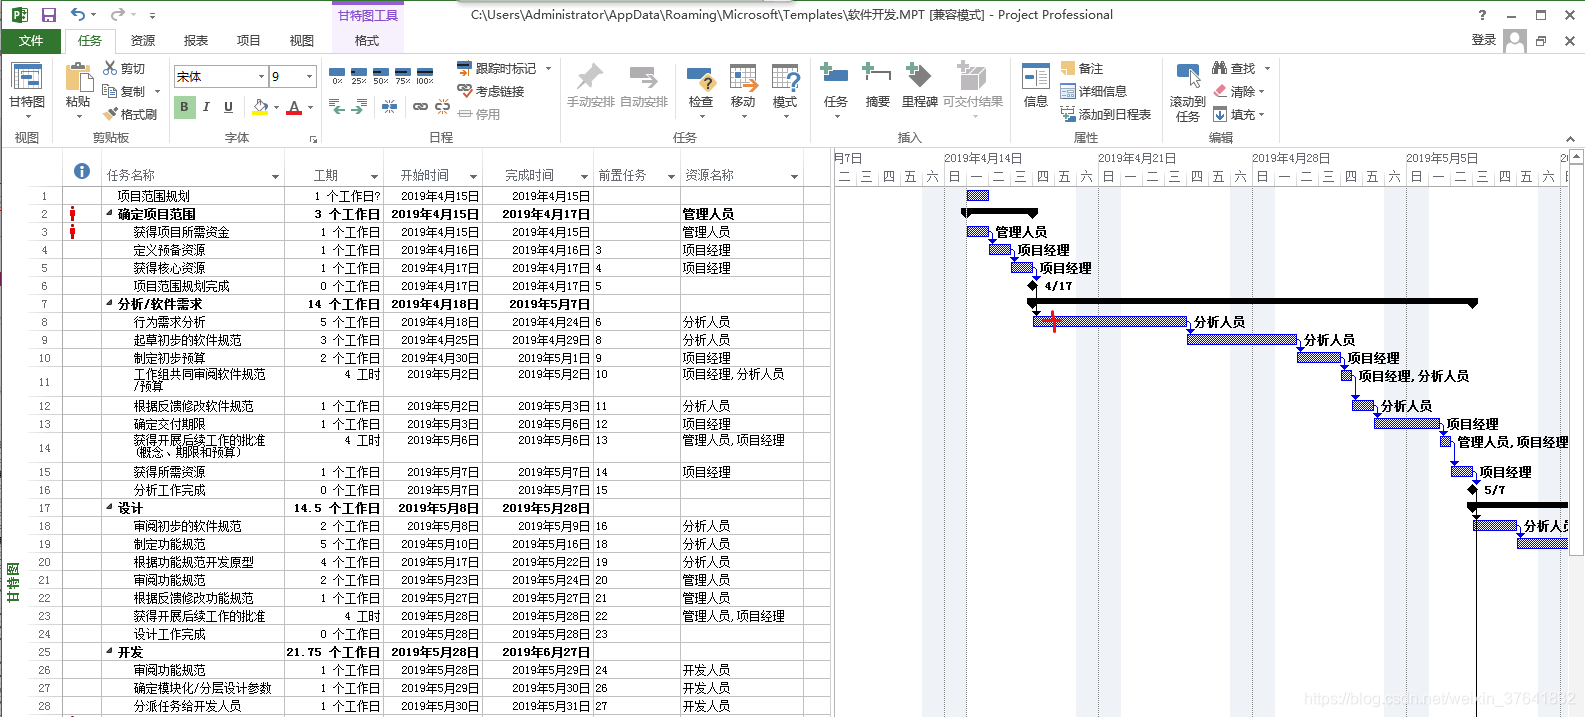Image resolution: width=1585 pixels, height=717 pixels.
Task: Click the Sign in (登录) link
Action: [1483, 40]
